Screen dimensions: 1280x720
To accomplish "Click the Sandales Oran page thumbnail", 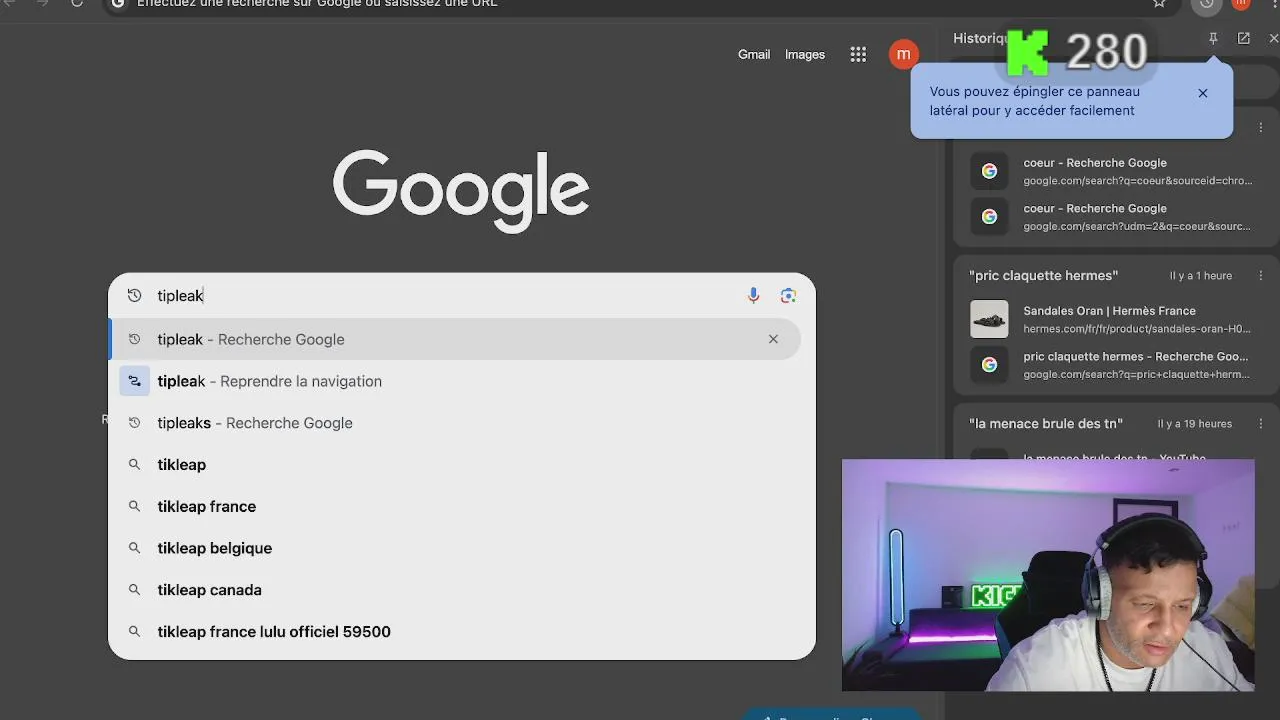I will pyautogui.click(x=989, y=319).
